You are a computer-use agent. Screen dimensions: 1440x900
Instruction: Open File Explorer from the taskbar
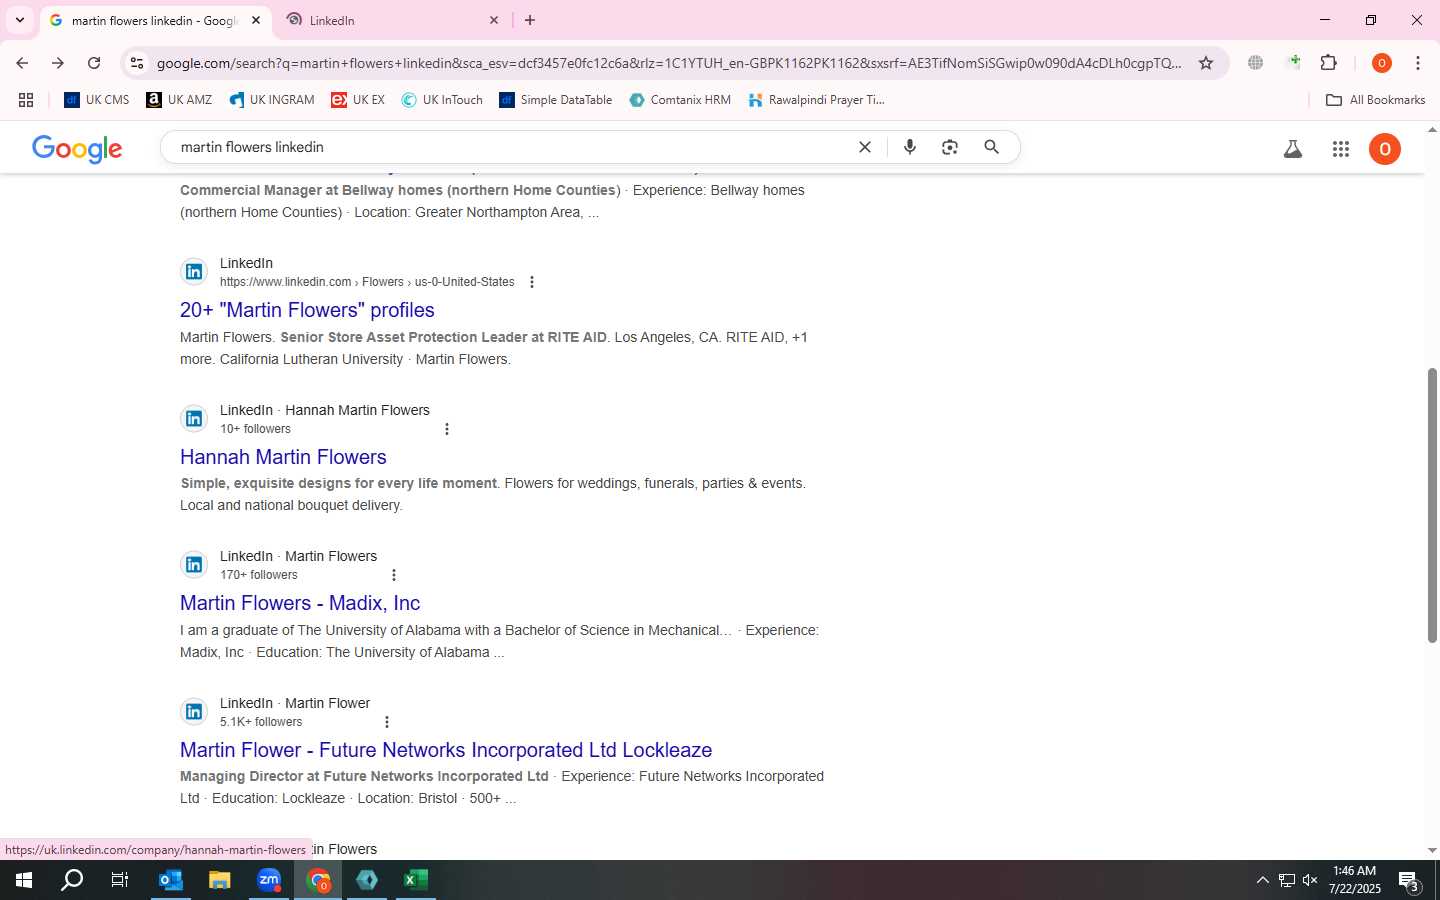pyautogui.click(x=220, y=880)
